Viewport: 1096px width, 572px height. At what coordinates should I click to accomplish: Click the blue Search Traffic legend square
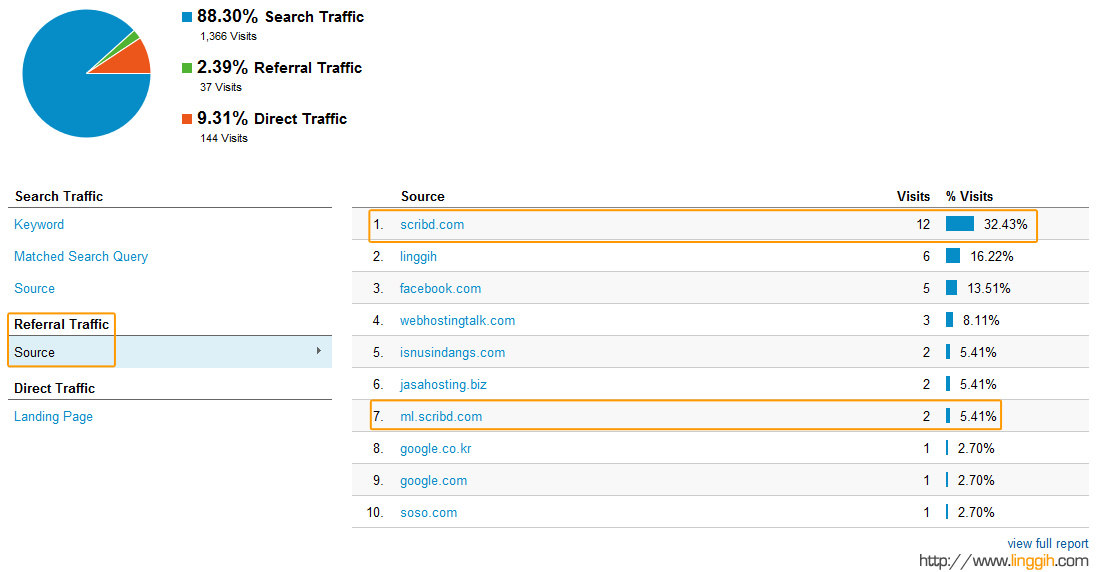click(x=187, y=17)
